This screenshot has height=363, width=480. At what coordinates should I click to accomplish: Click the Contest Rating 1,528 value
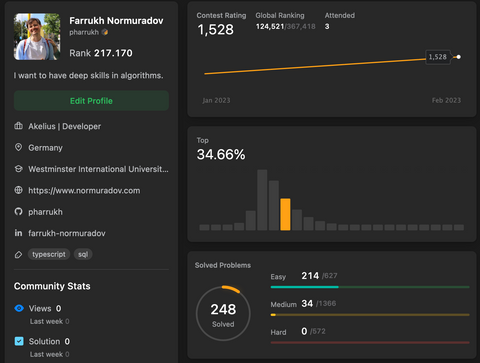(x=216, y=30)
